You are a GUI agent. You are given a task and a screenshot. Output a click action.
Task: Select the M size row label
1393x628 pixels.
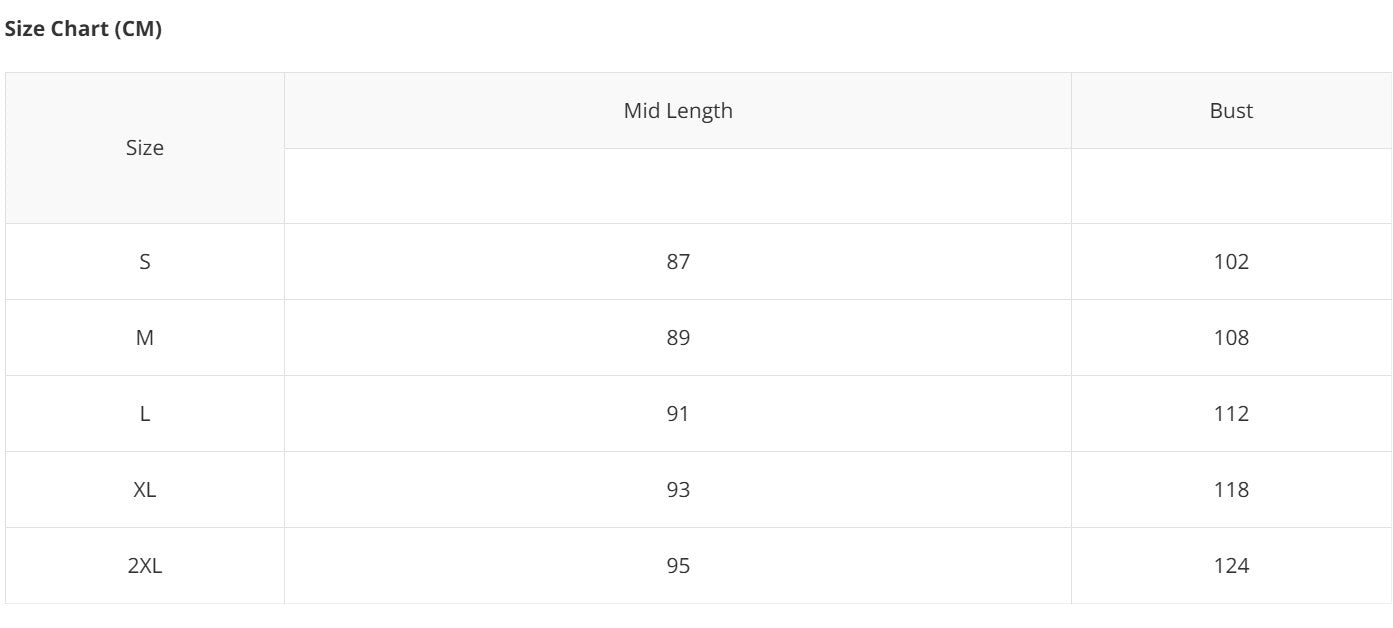point(145,338)
